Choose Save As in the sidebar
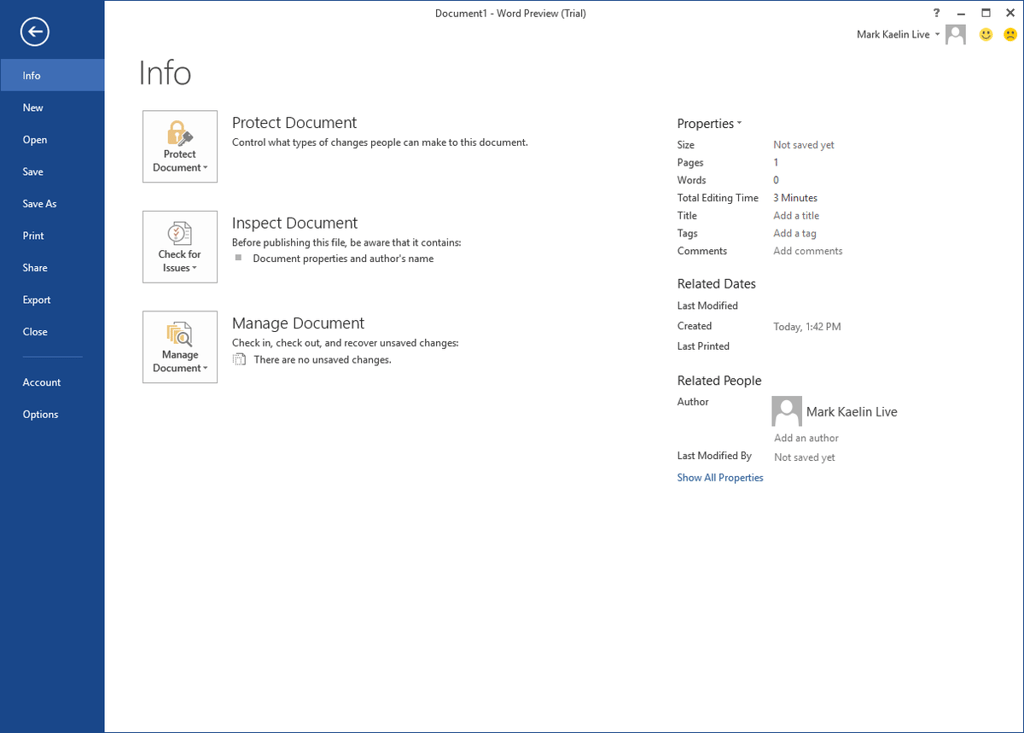Viewport: 1024px width, 733px height. click(x=52, y=203)
